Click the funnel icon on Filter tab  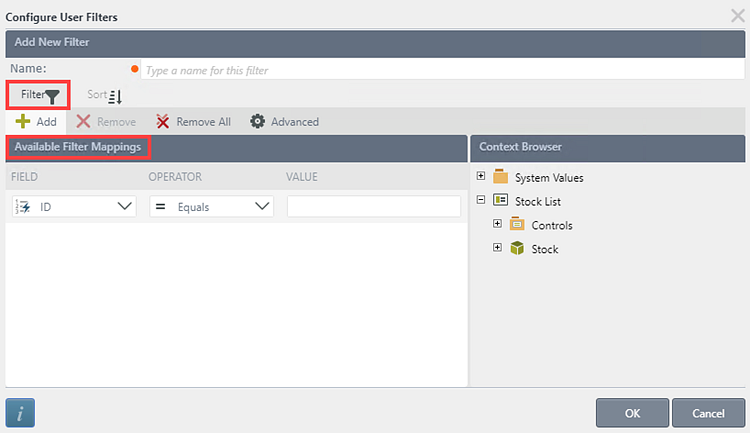[x=53, y=96]
